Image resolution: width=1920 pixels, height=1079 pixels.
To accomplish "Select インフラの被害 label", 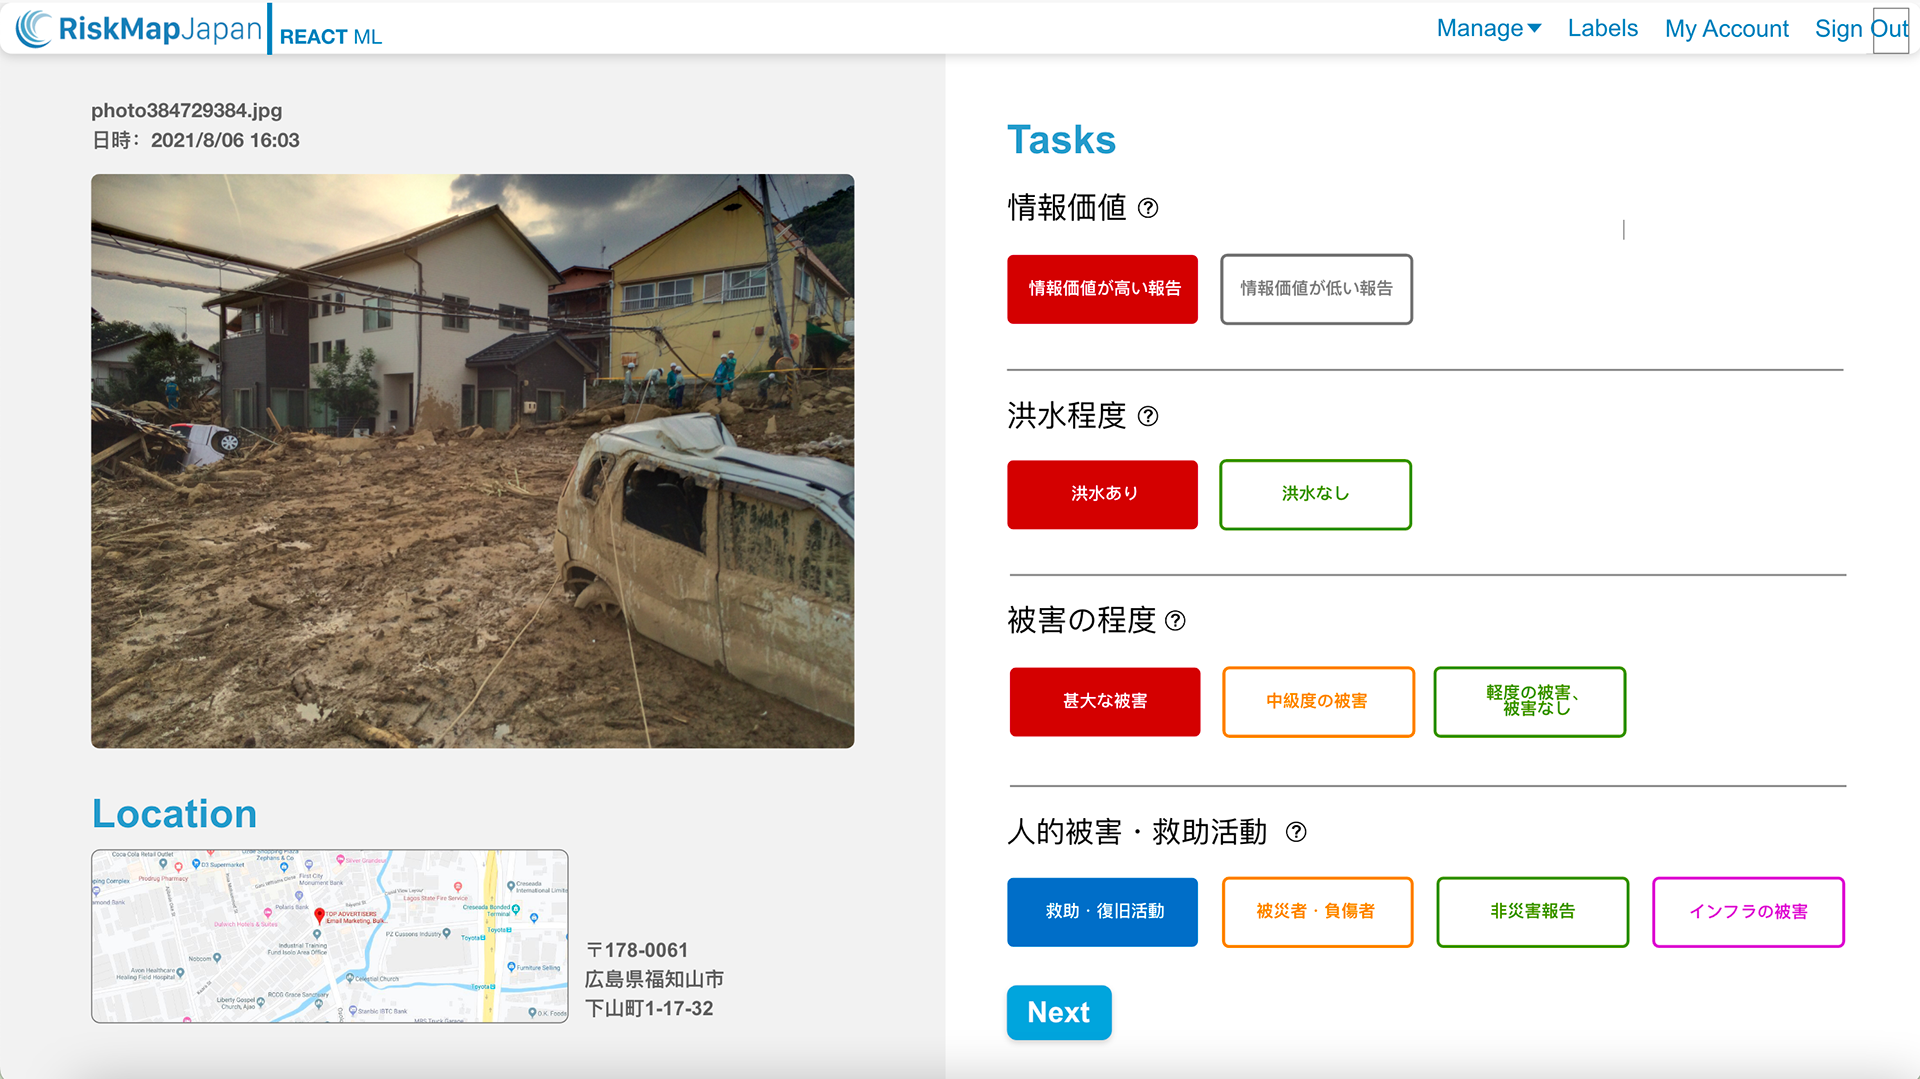I will (1748, 911).
